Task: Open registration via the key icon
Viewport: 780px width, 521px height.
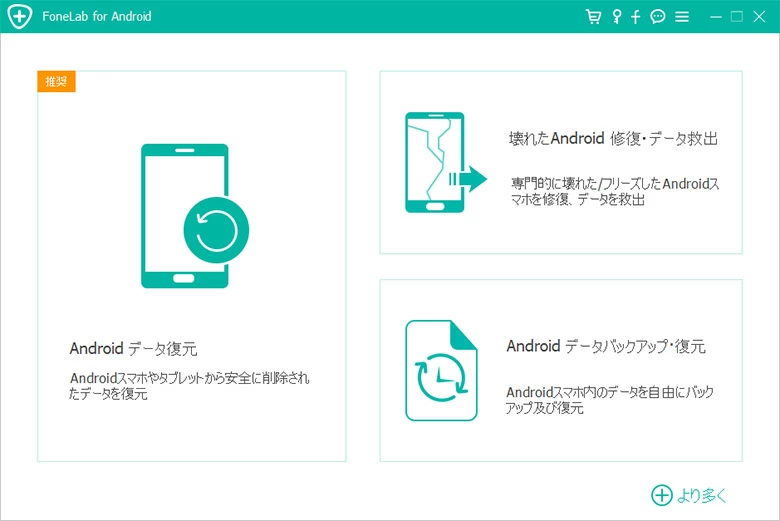Action: point(616,17)
